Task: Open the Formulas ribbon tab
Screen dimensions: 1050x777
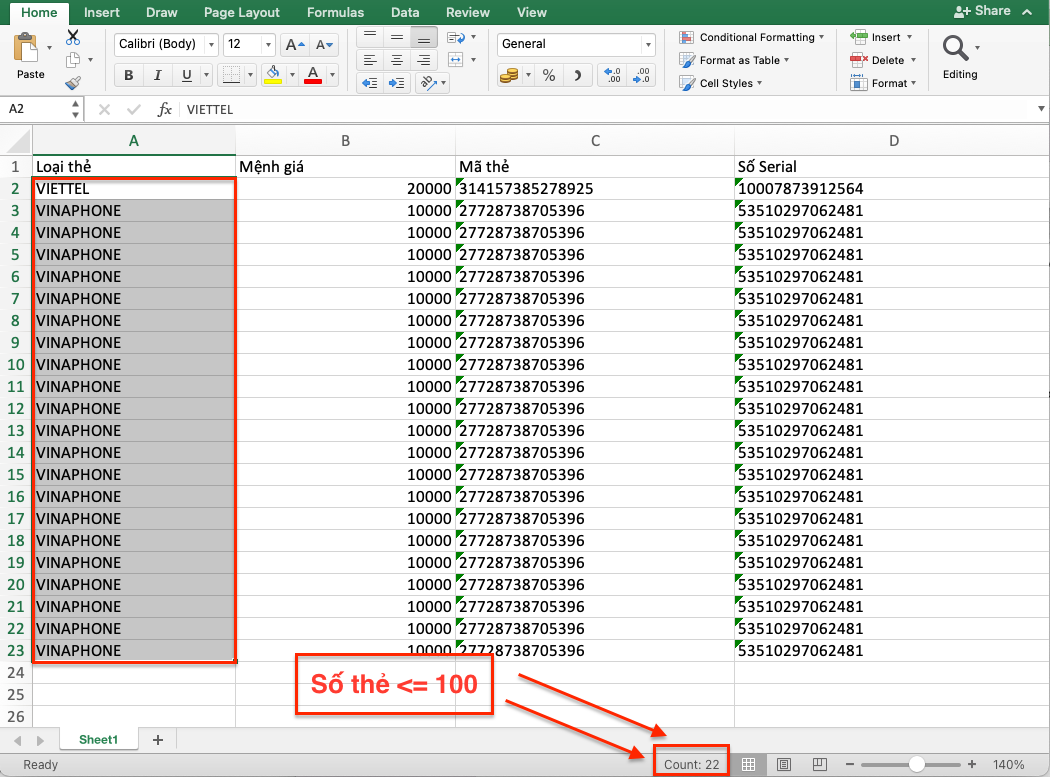Action: pos(335,13)
